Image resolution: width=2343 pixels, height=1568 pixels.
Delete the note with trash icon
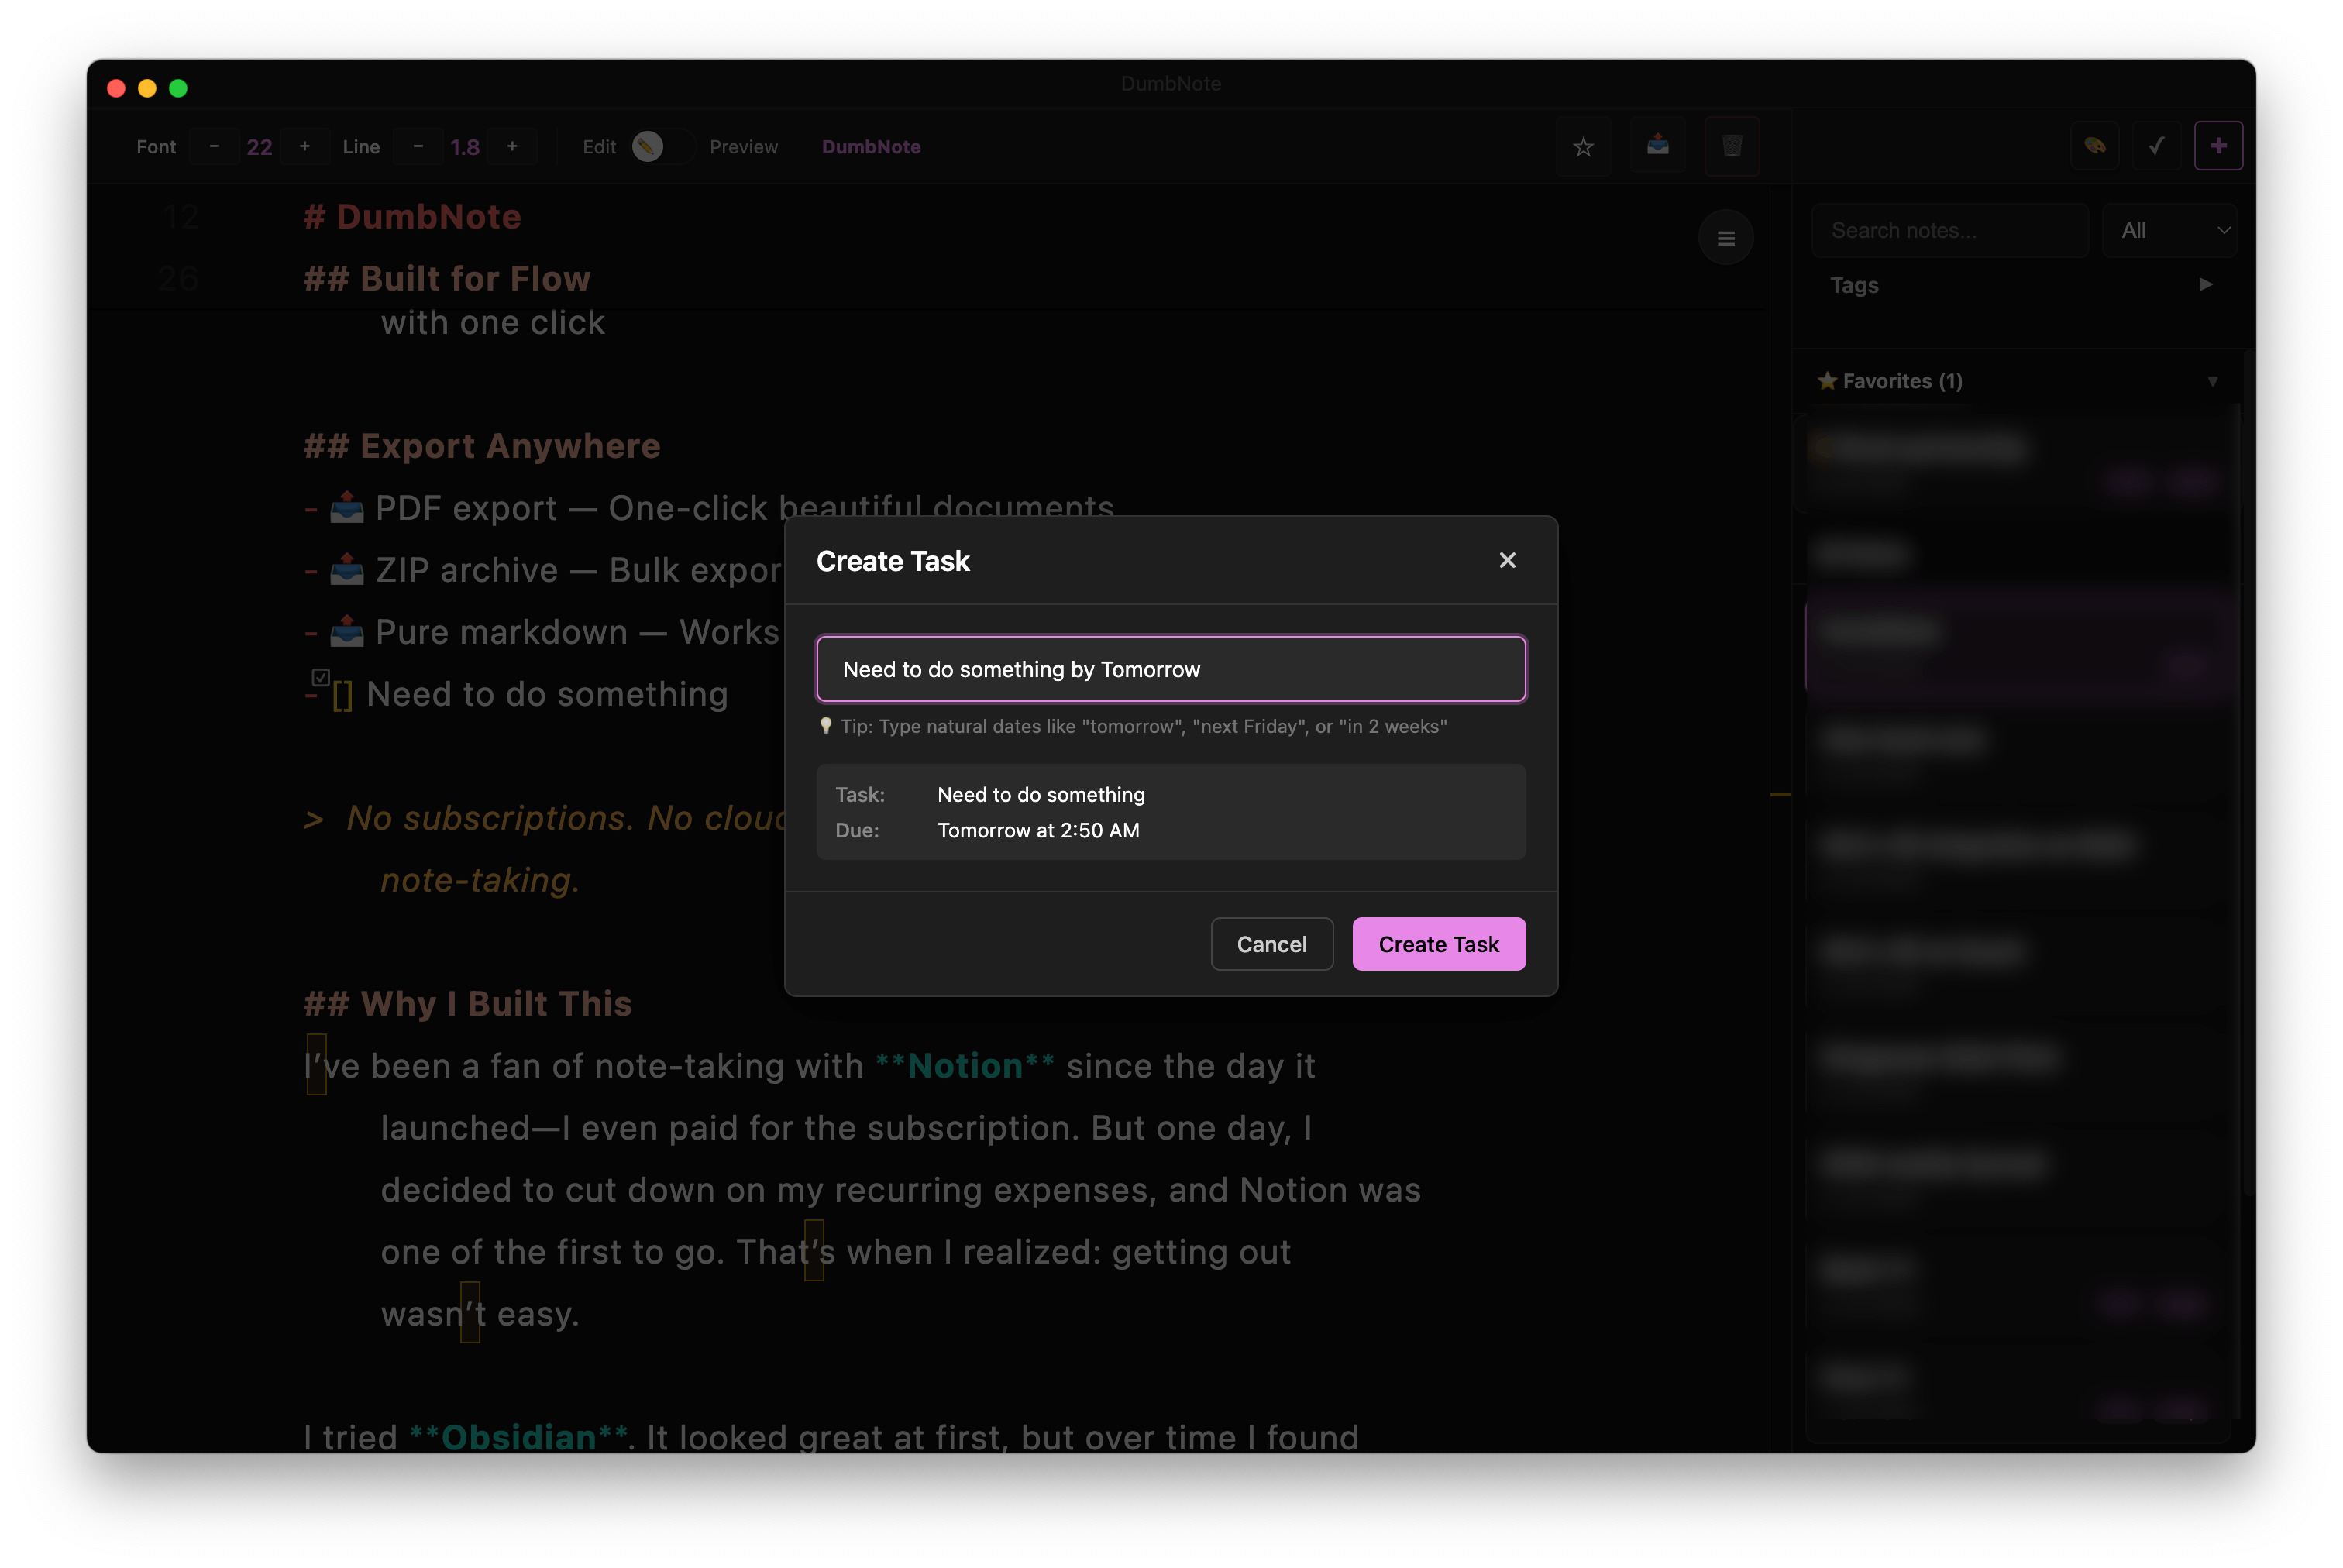coord(1732,147)
